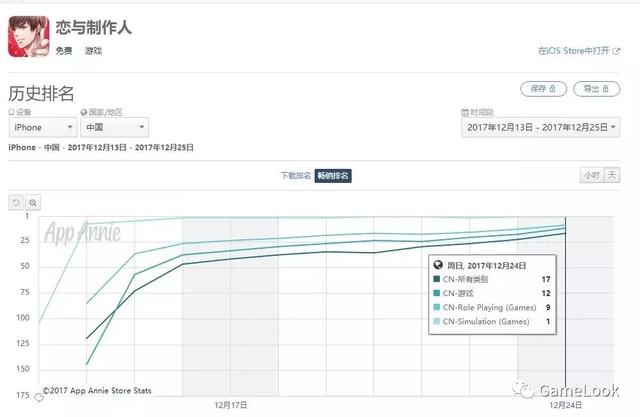Click the CN-Simulation (Games) legend text

(x=486, y=322)
